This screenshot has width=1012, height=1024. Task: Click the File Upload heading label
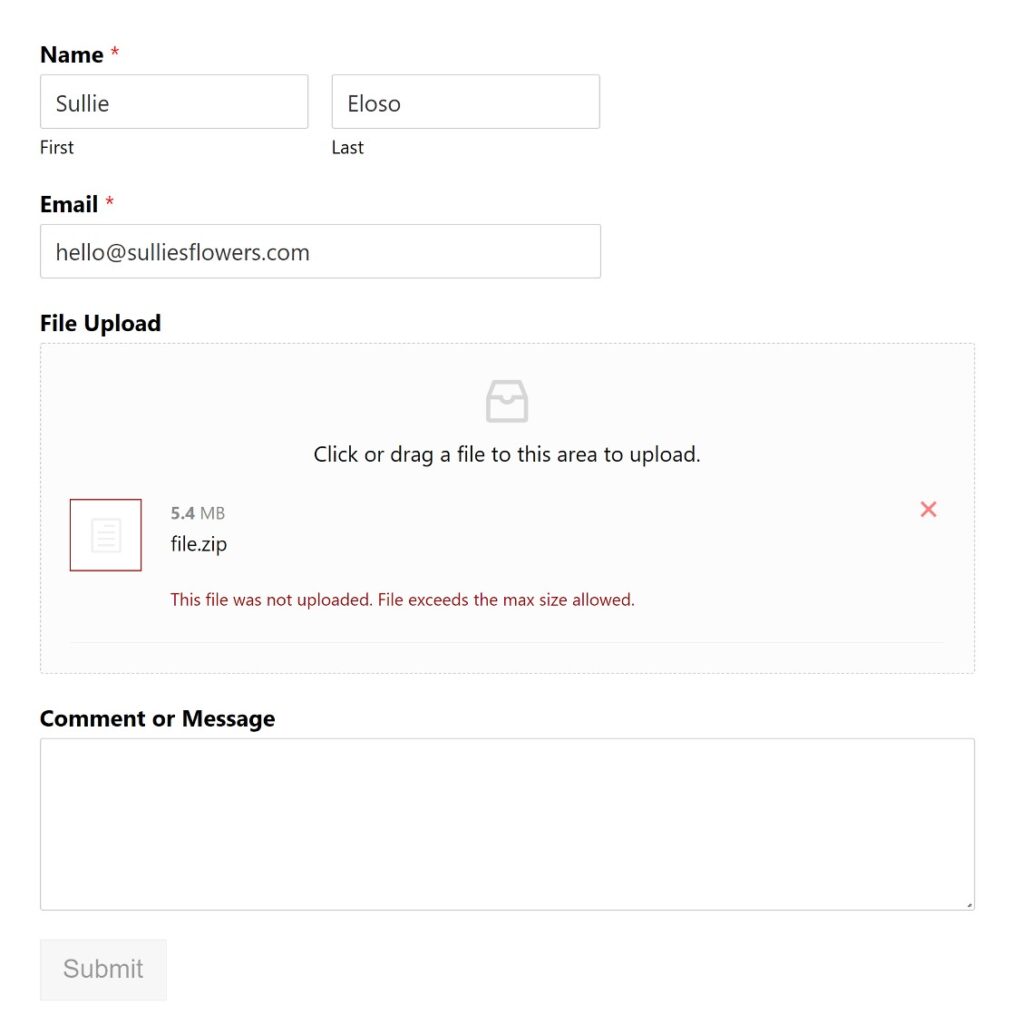click(x=100, y=323)
